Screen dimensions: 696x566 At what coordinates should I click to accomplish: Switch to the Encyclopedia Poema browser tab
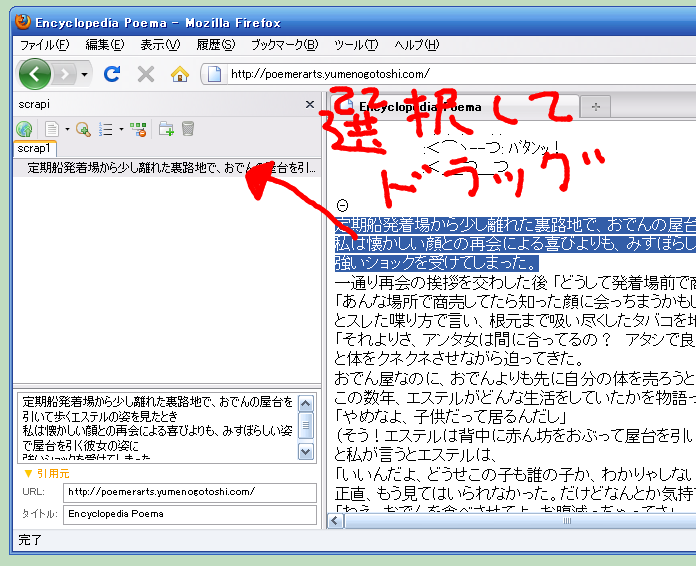(x=455, y=107)
